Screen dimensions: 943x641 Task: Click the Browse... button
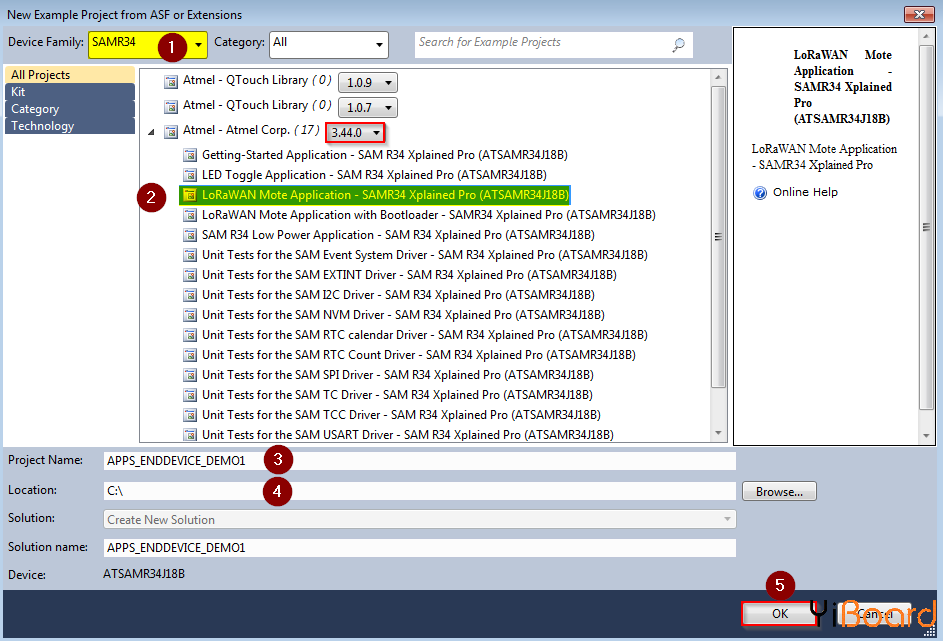pyautogui.click(x=779, y=491)
